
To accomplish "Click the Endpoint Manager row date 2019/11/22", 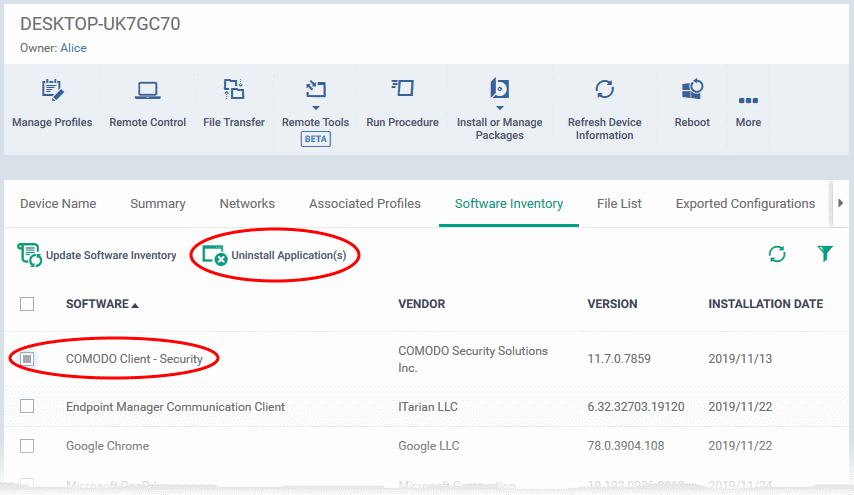I will [x=740, y=407].
